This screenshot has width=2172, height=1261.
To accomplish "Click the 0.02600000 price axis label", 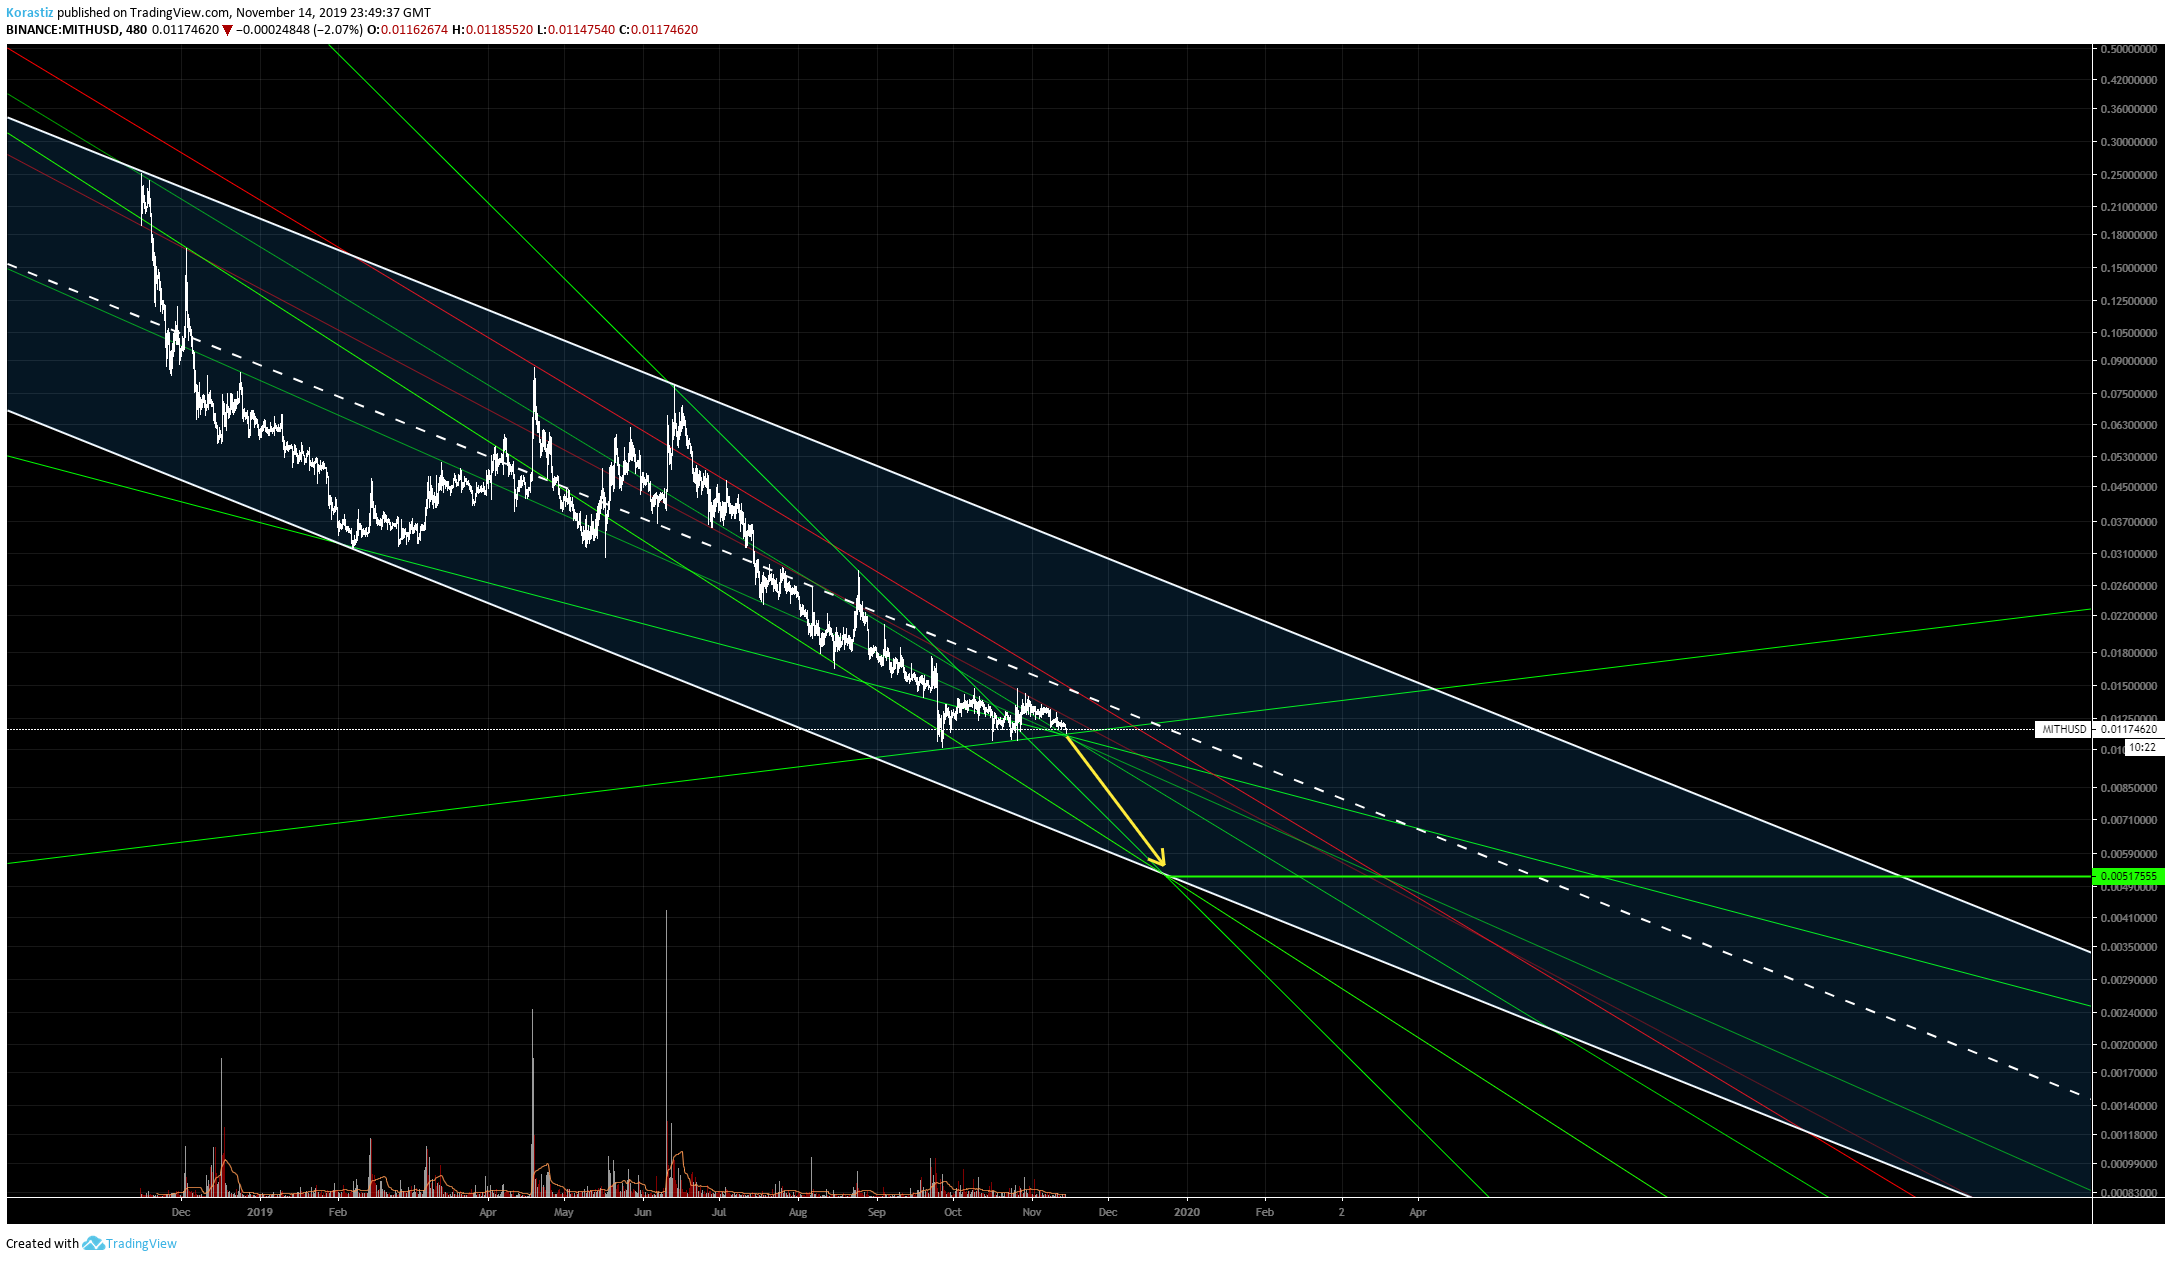I will (x=2129, y=586).
